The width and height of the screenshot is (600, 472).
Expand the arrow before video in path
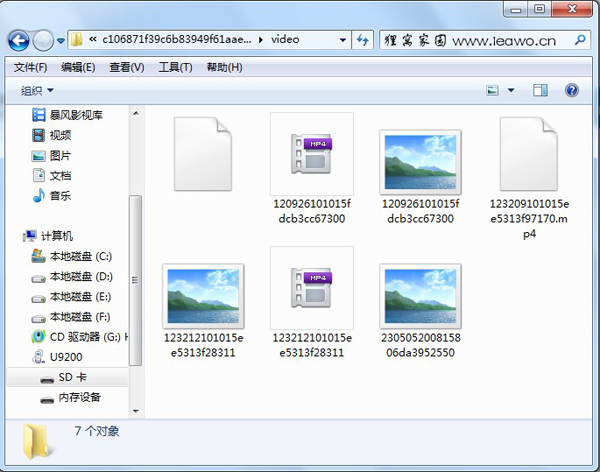tap(261, 39)
